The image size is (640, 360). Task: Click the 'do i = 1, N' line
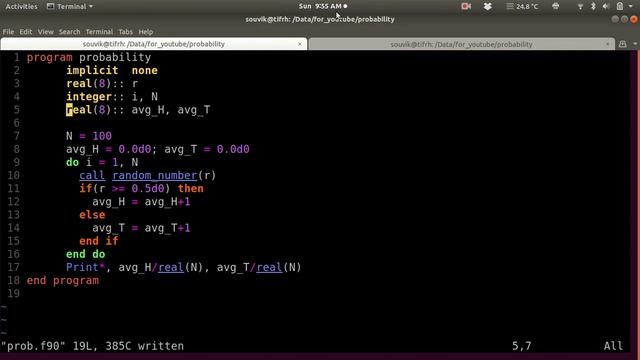coord(102,162)
